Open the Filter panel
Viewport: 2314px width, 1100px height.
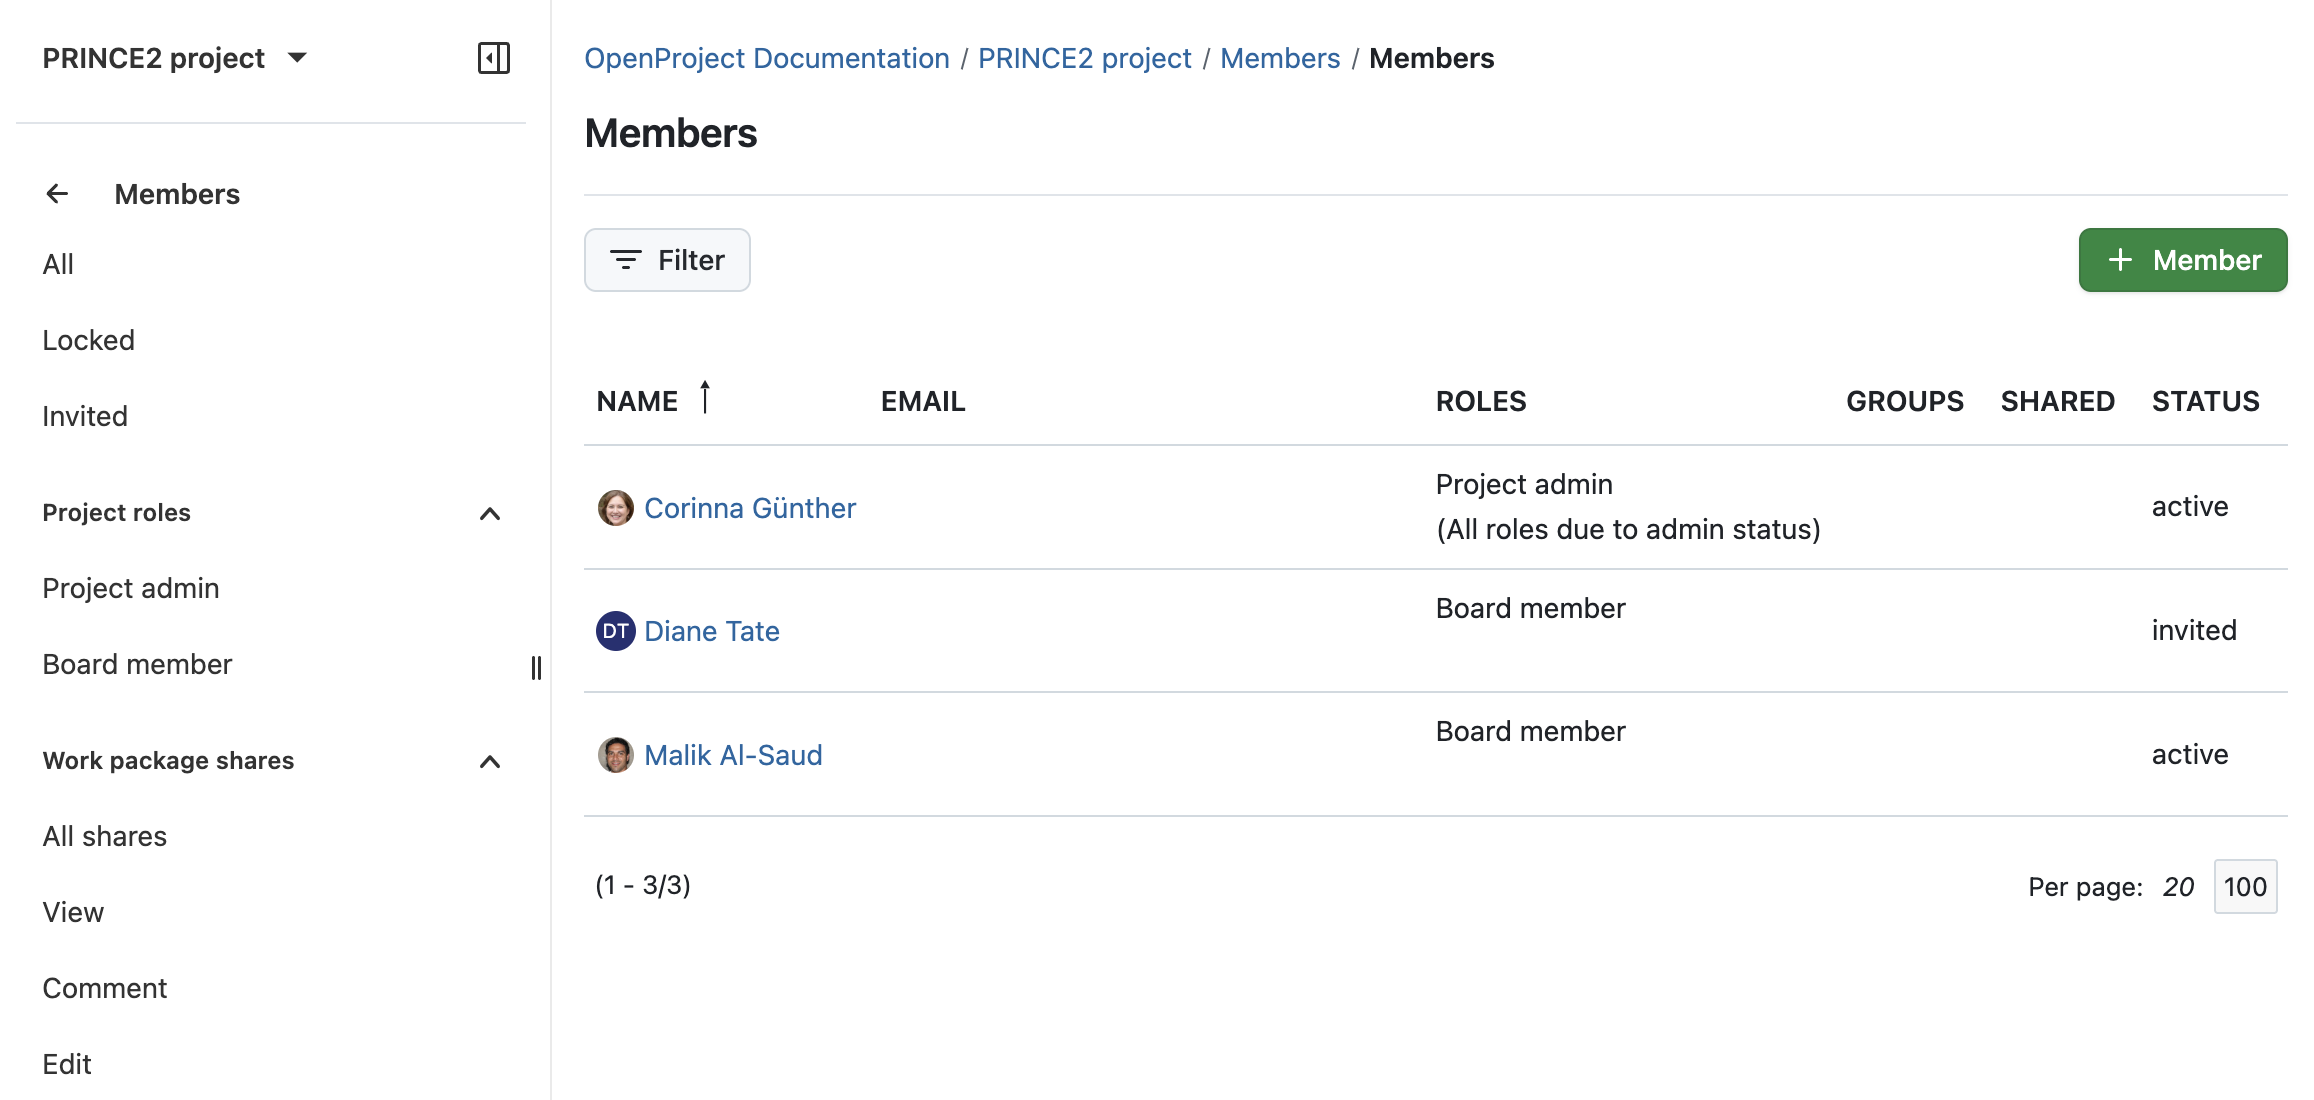coord(667,260)
